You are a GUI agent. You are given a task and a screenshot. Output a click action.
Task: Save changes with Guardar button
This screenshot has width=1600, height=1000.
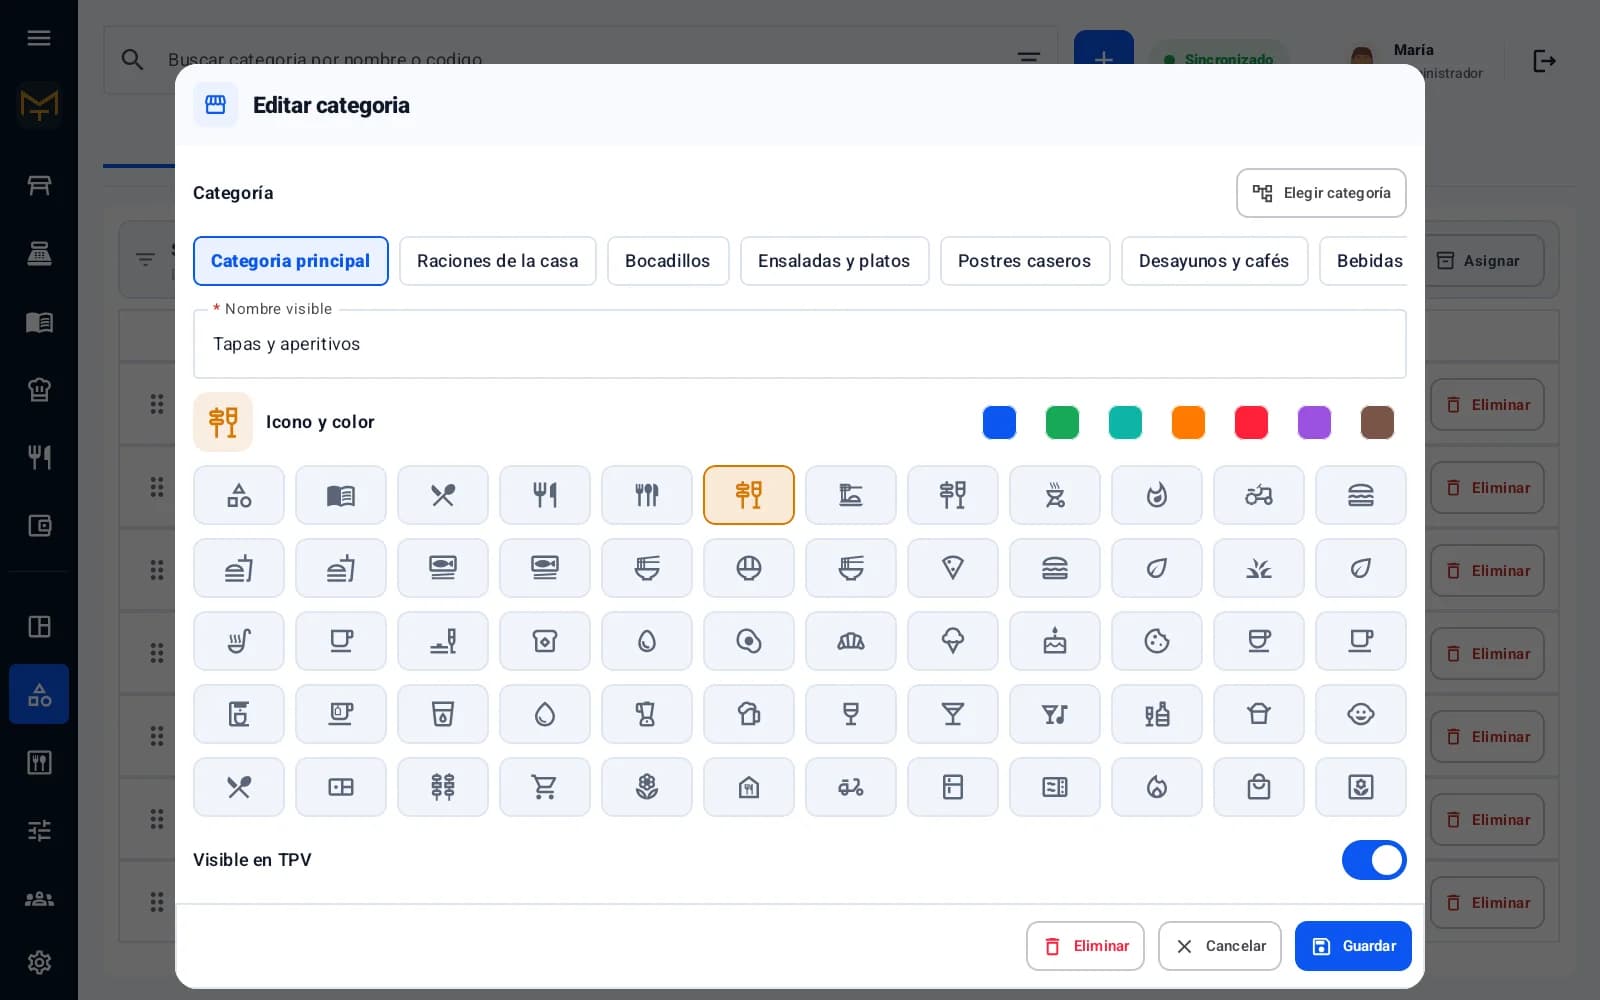coord(1353,946)
